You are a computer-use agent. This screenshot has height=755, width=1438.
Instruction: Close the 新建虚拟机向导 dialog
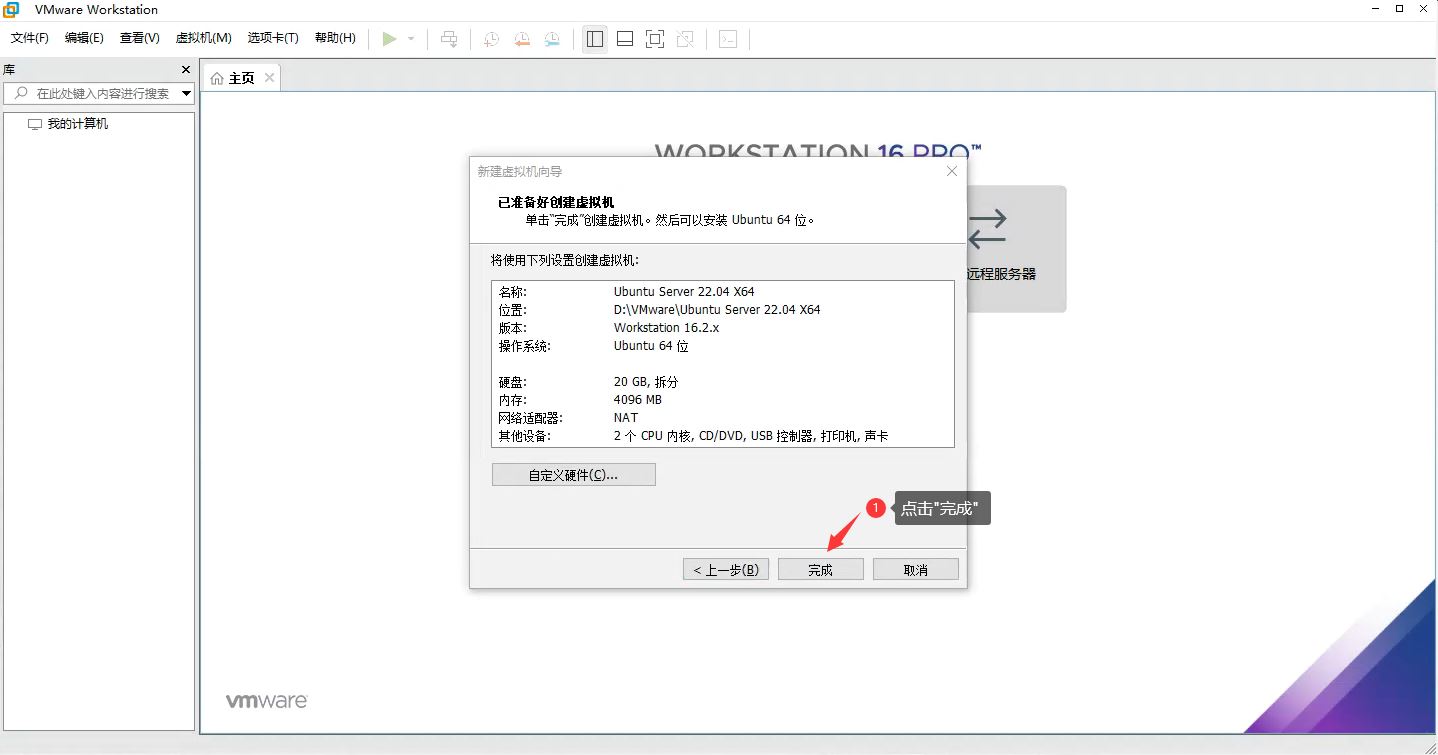click(952, 171)
